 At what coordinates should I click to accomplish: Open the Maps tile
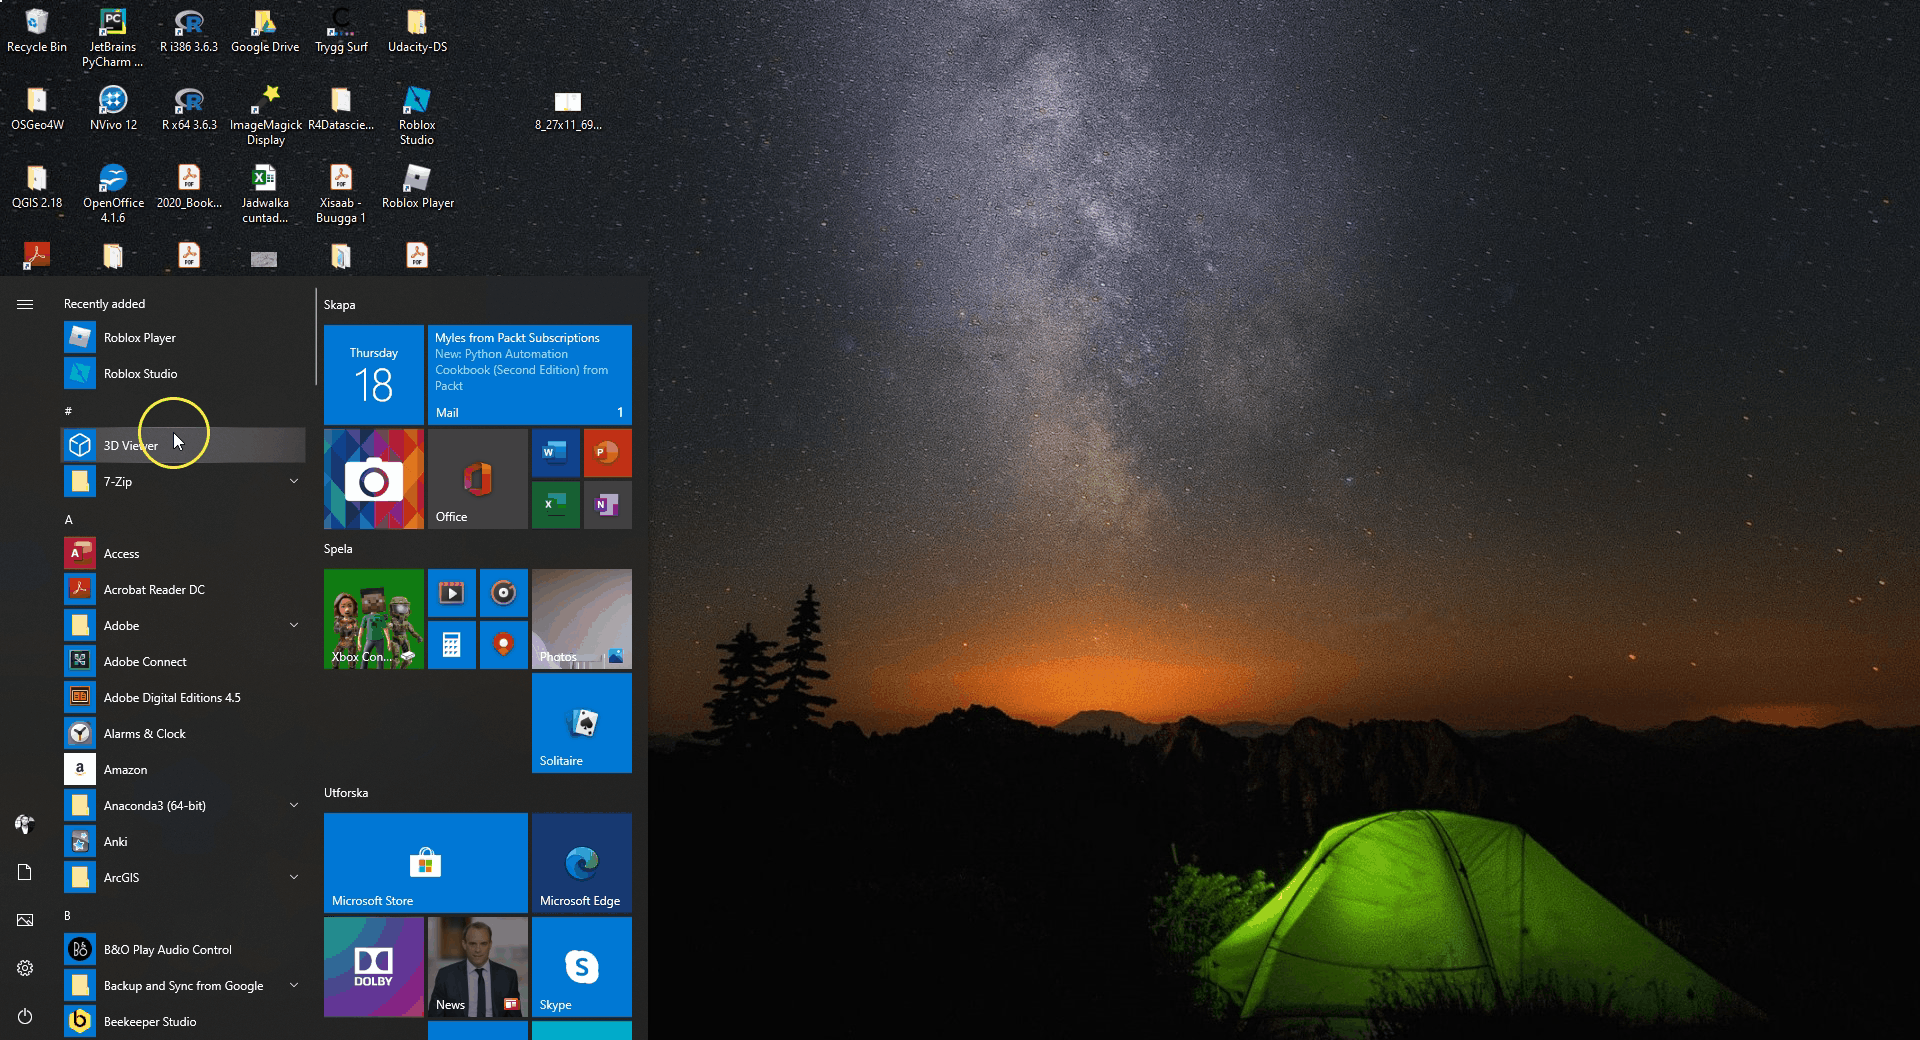coord(503,645)
